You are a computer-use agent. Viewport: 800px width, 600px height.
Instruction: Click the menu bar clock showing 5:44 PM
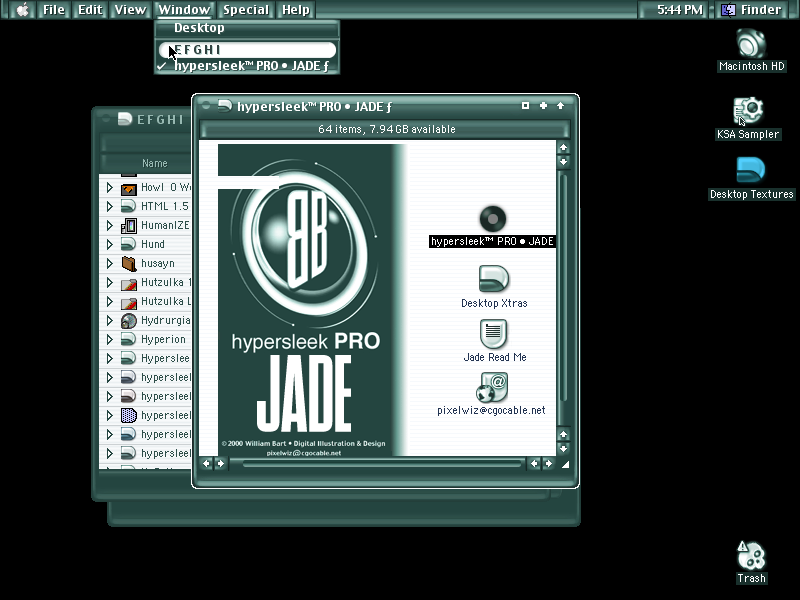click(680, 10)
